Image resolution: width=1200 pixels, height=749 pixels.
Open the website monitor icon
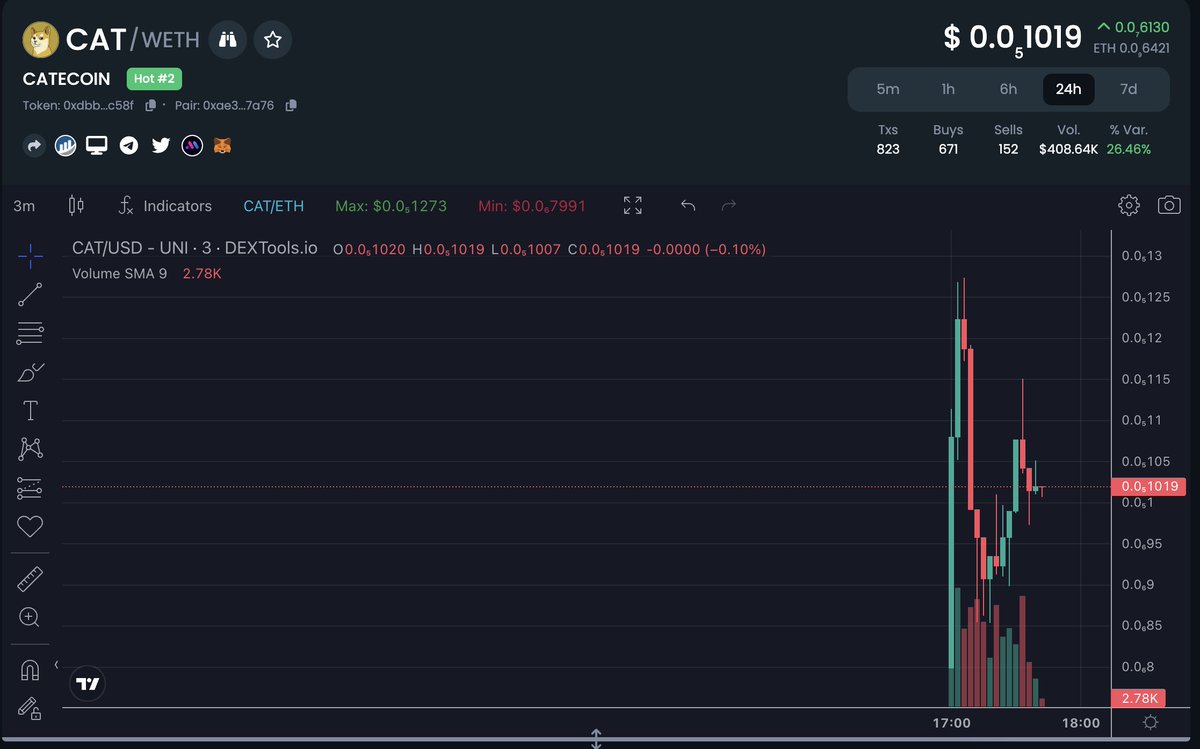(97, 146)
